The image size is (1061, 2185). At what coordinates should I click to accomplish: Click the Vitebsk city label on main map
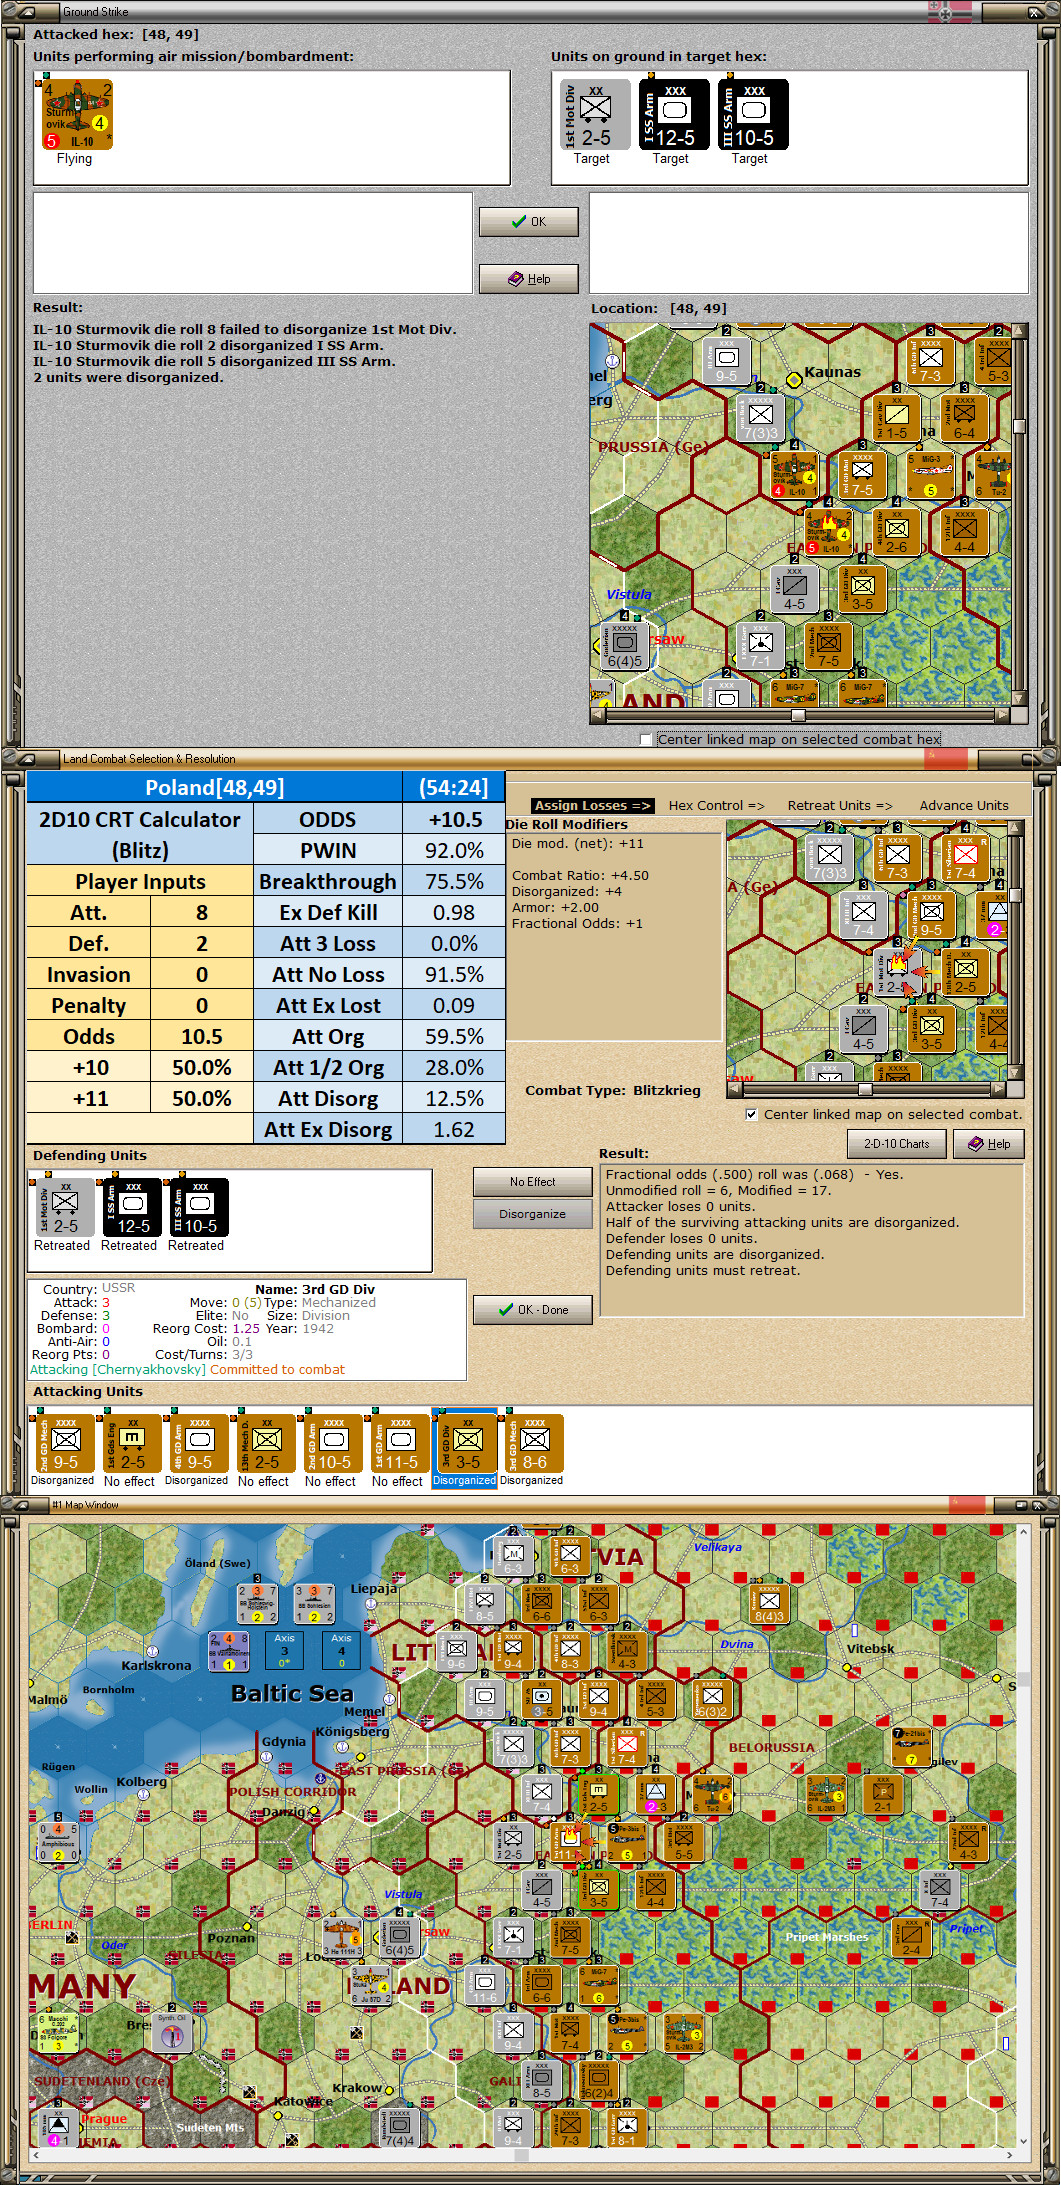tap(870, 1649)
